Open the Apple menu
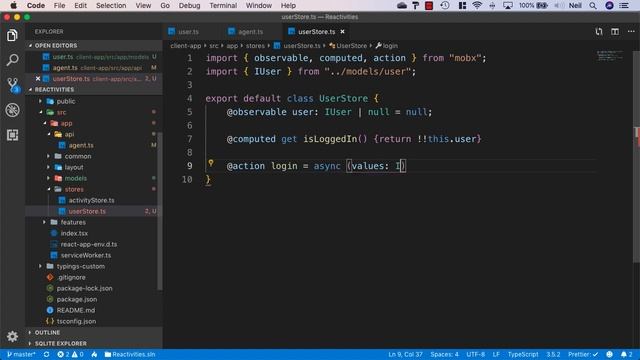This screenshot has width=640, height=360. coord(13,5)
